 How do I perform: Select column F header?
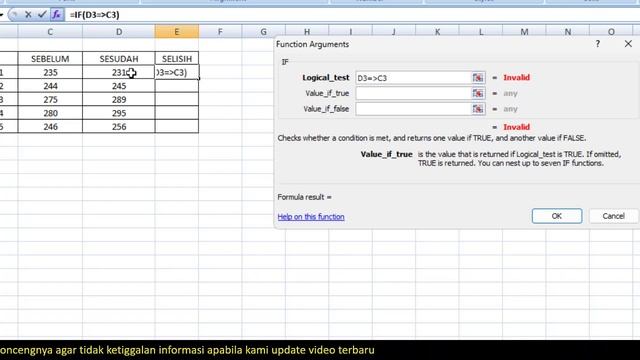click(x=220, y=31)
